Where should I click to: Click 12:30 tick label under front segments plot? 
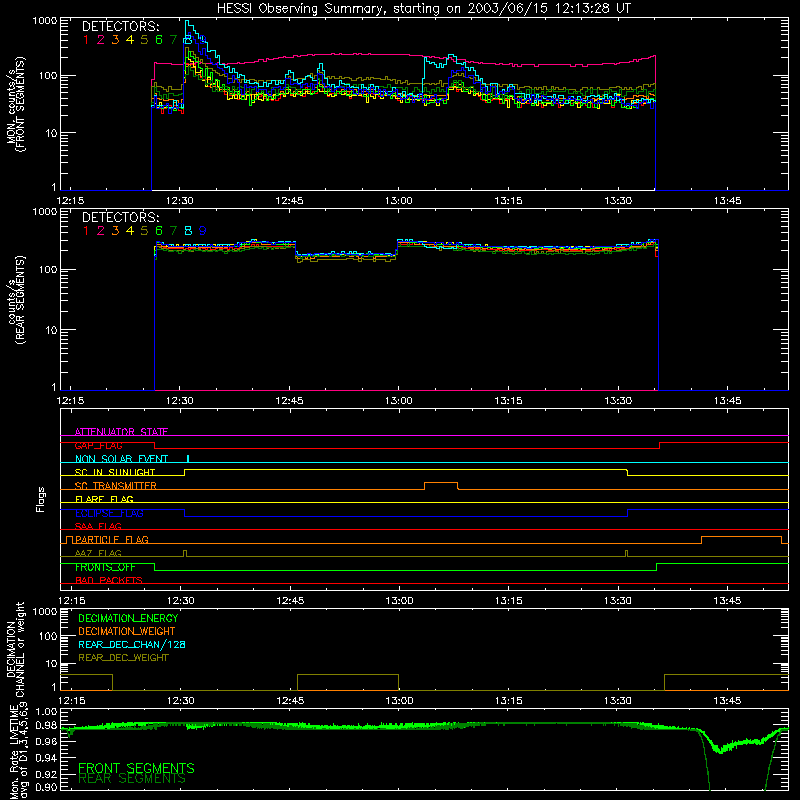pos(180,201)
